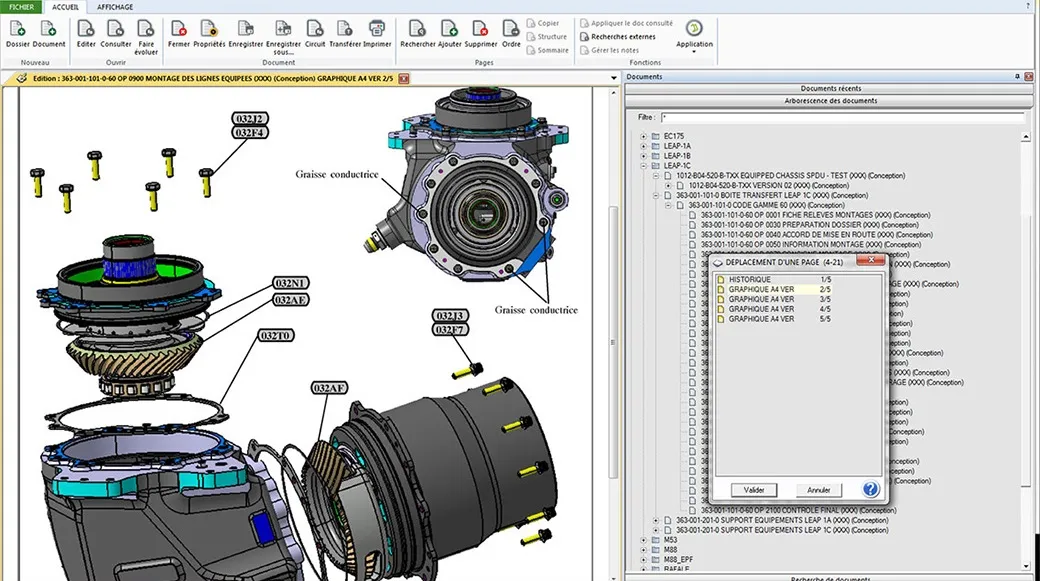The width and height of the screenshot is (1040, 581).
Task: Click the Supprimer page icon
Action: pyautogui.click(x=481, y=29)
